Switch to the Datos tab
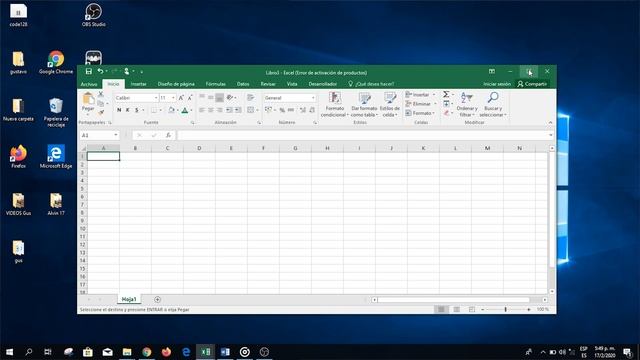This screenshot has height=360, width=640. point(243,84)
